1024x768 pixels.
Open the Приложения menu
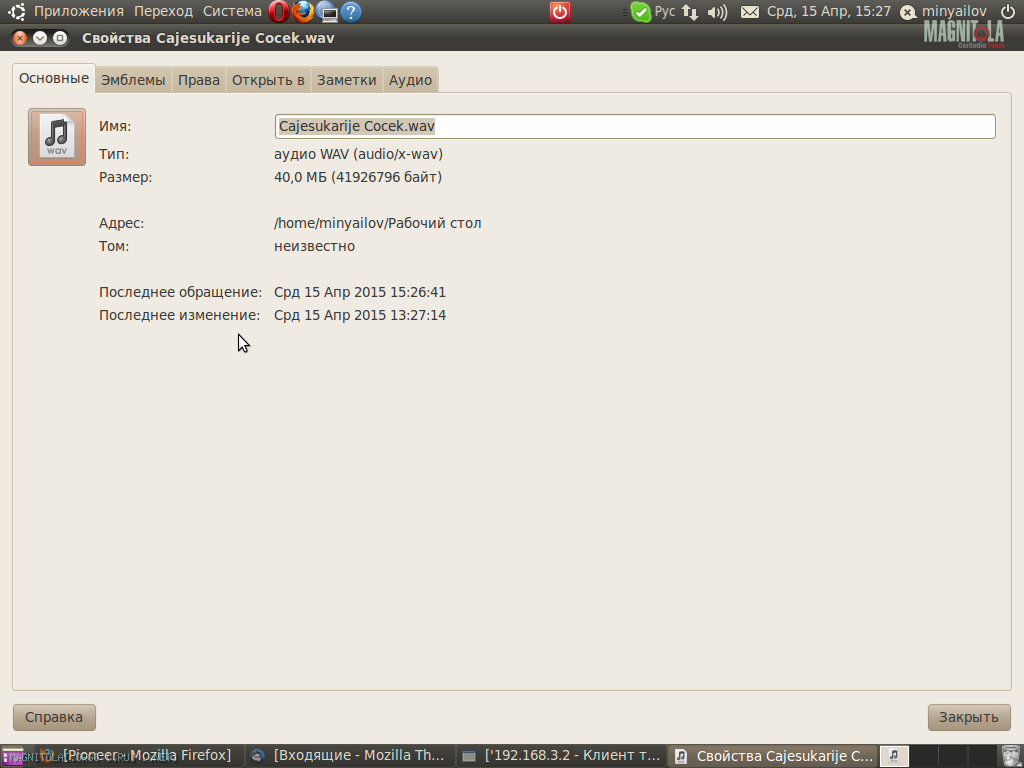[x=78, y=12]
